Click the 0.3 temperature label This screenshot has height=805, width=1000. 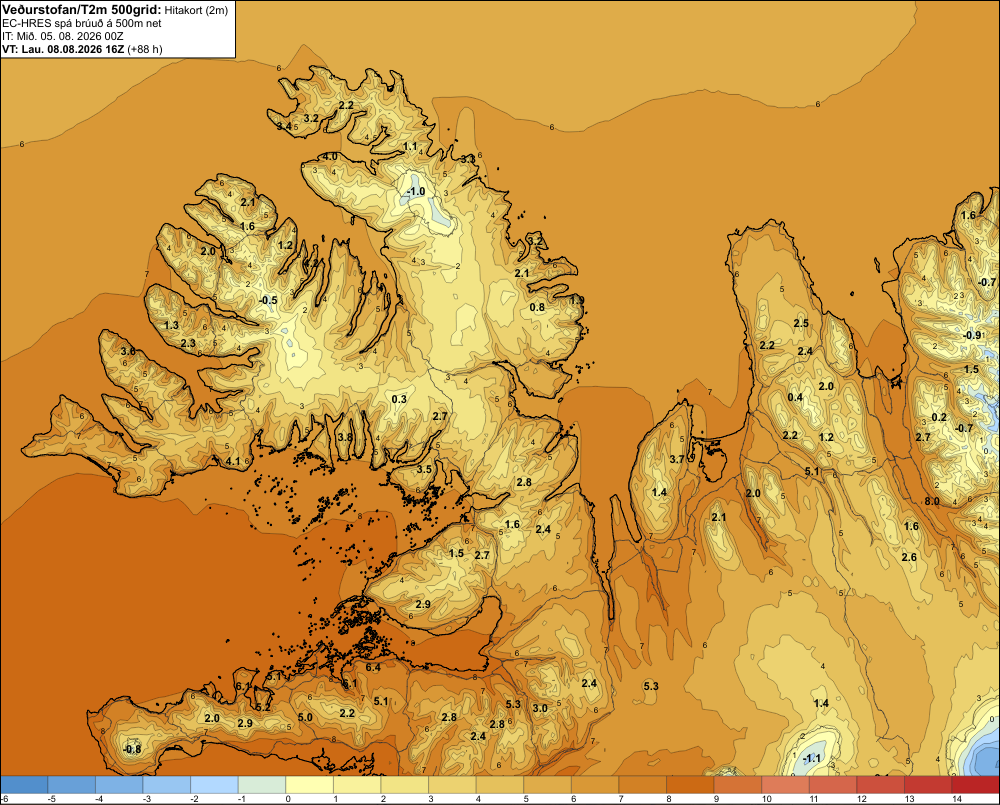click(x=399, y=399)
